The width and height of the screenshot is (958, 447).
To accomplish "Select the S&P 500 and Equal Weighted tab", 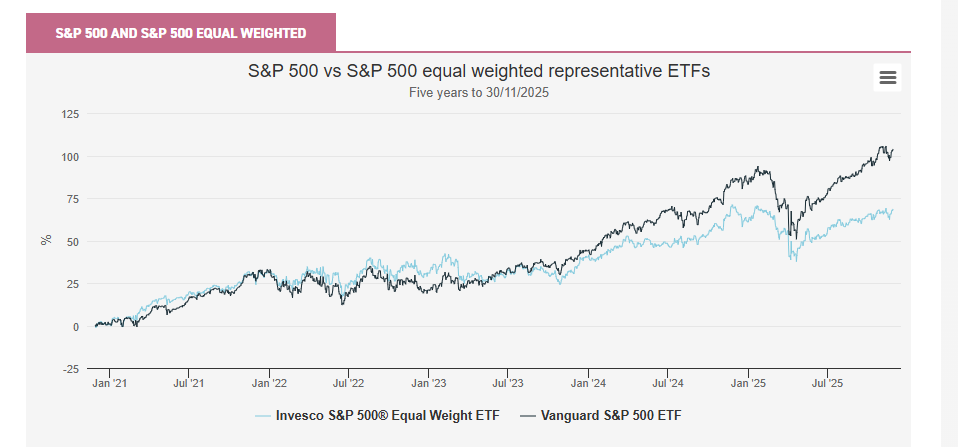I will click(x=181, y=33).
